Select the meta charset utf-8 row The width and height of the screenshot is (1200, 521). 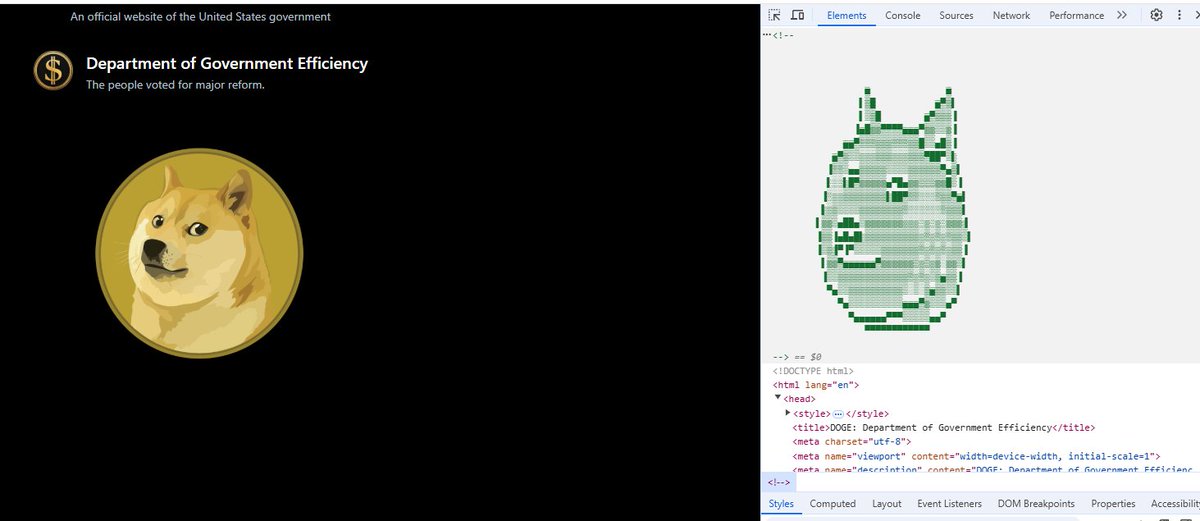851,441
